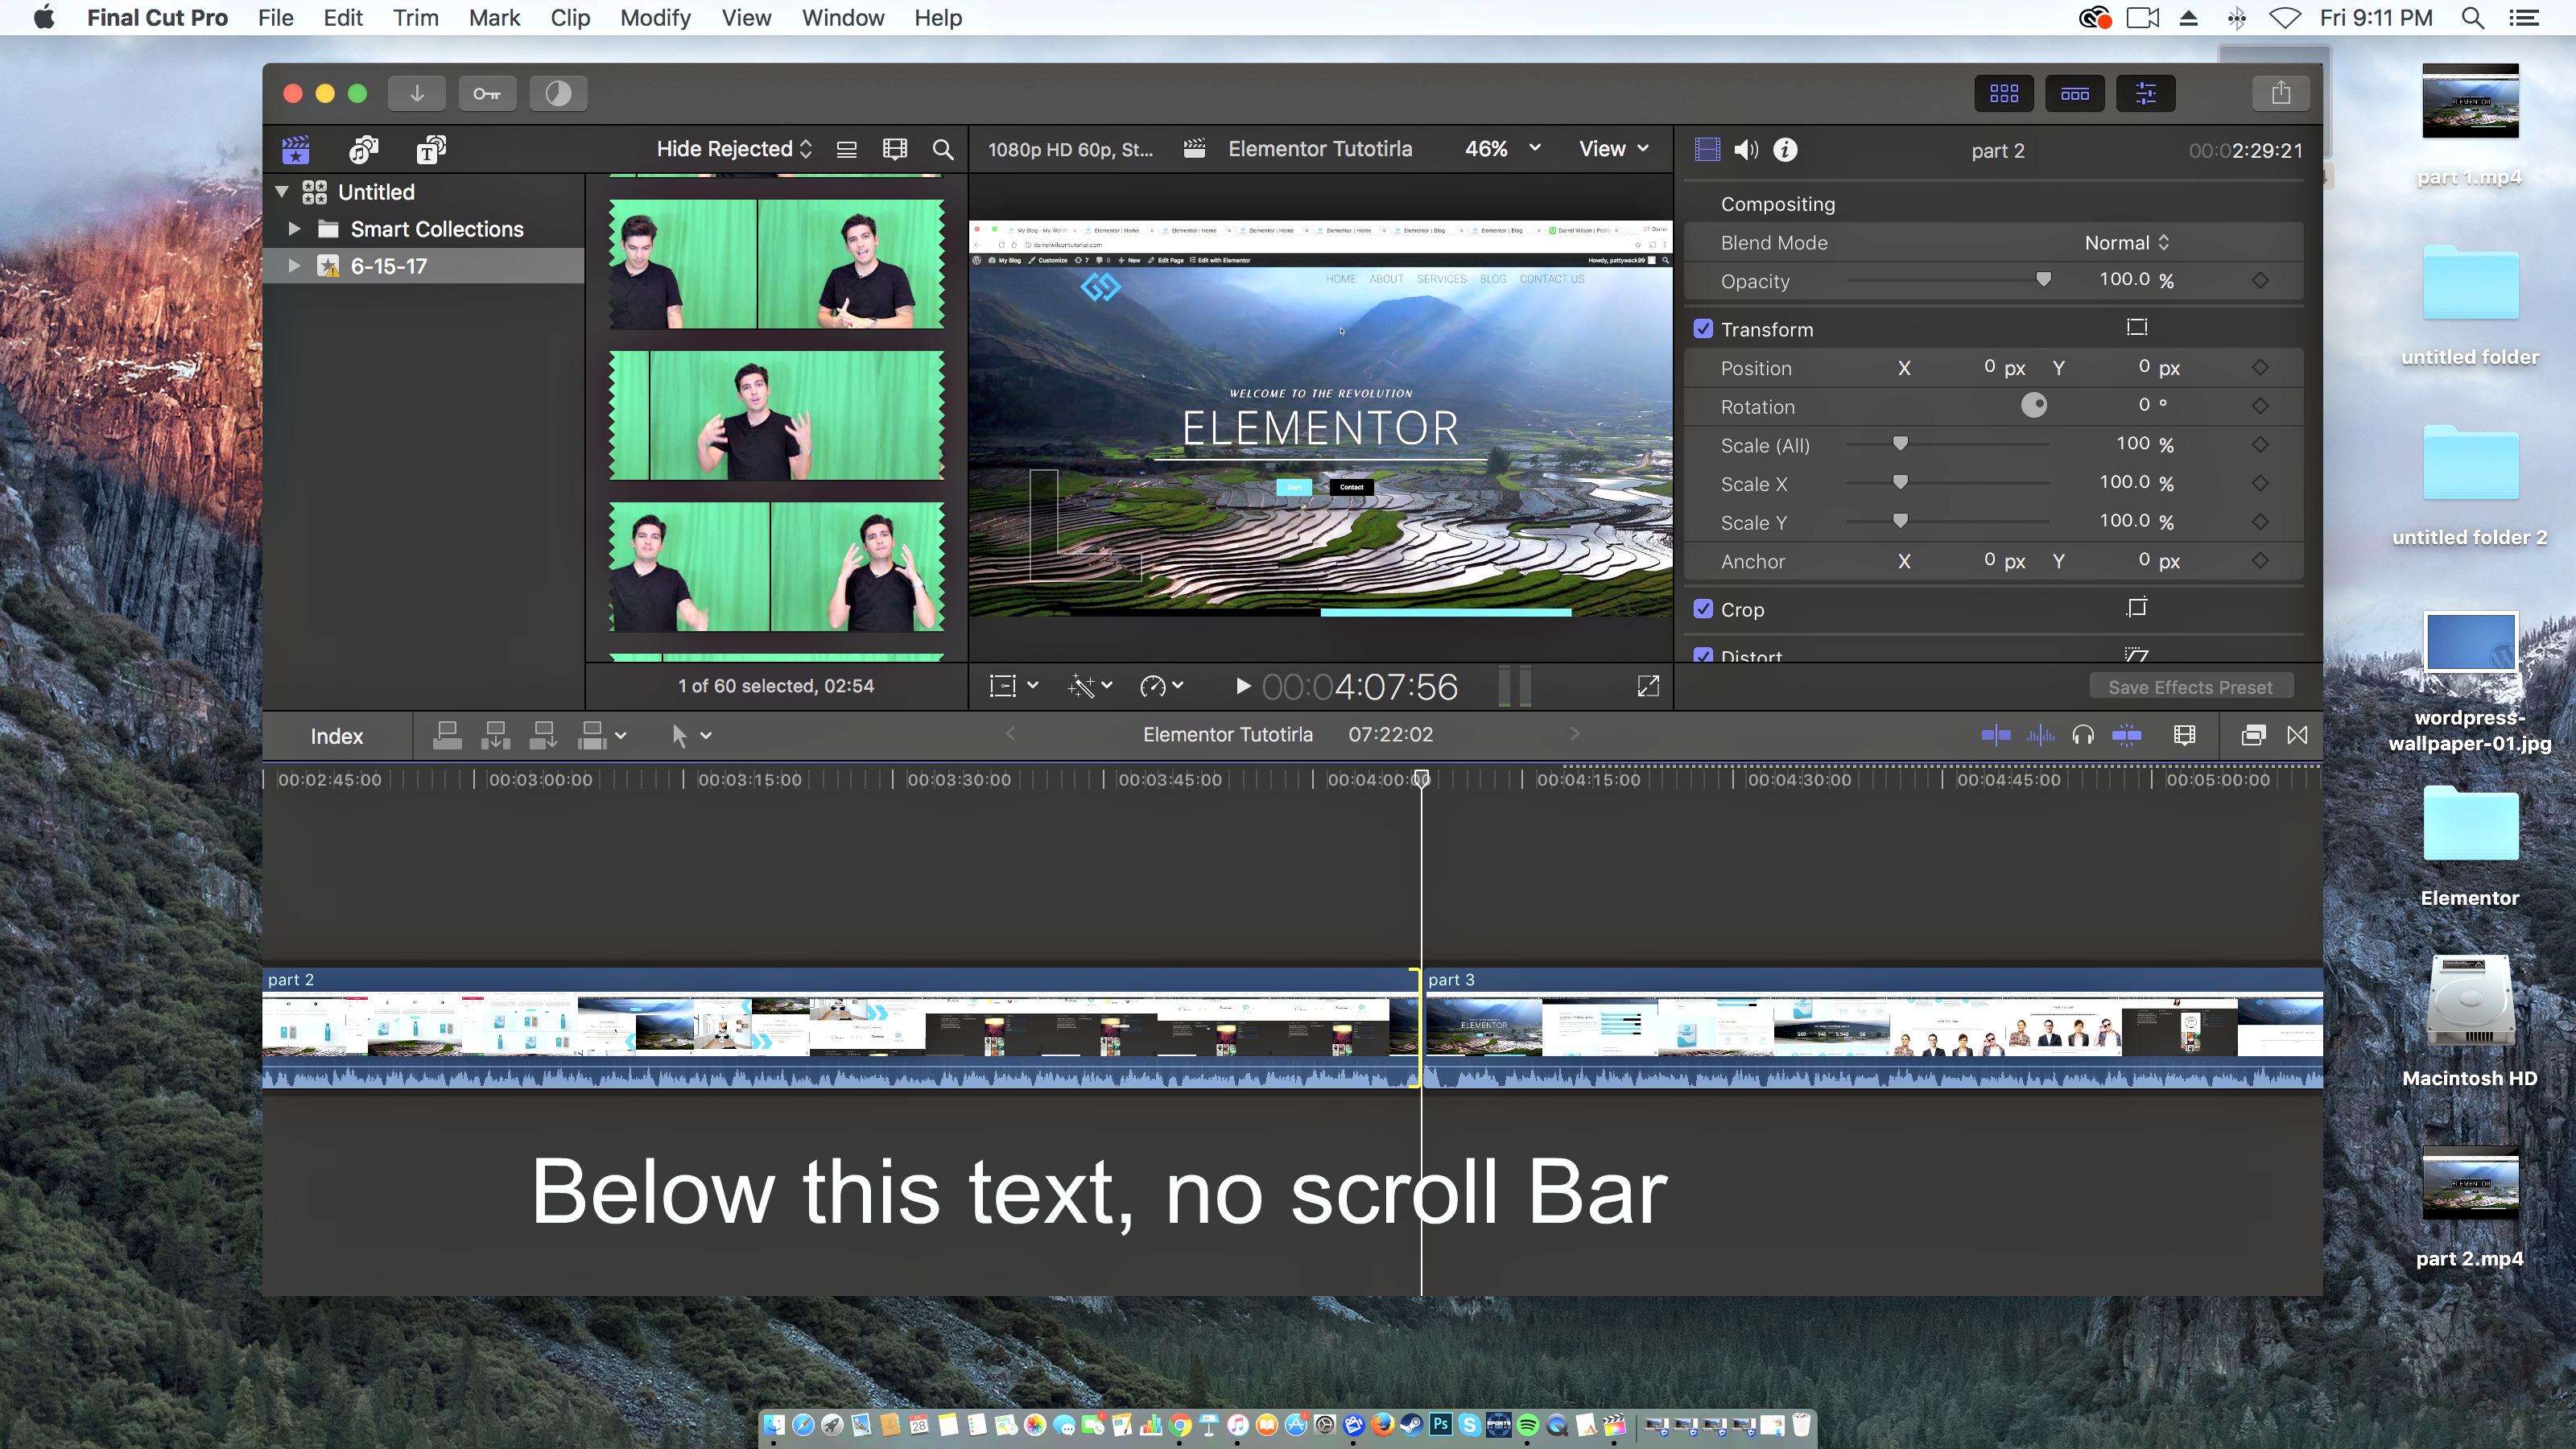The image size is (2576, 1449).
Task: Toggle the Distort checkbox
Action: (1705, 655)
